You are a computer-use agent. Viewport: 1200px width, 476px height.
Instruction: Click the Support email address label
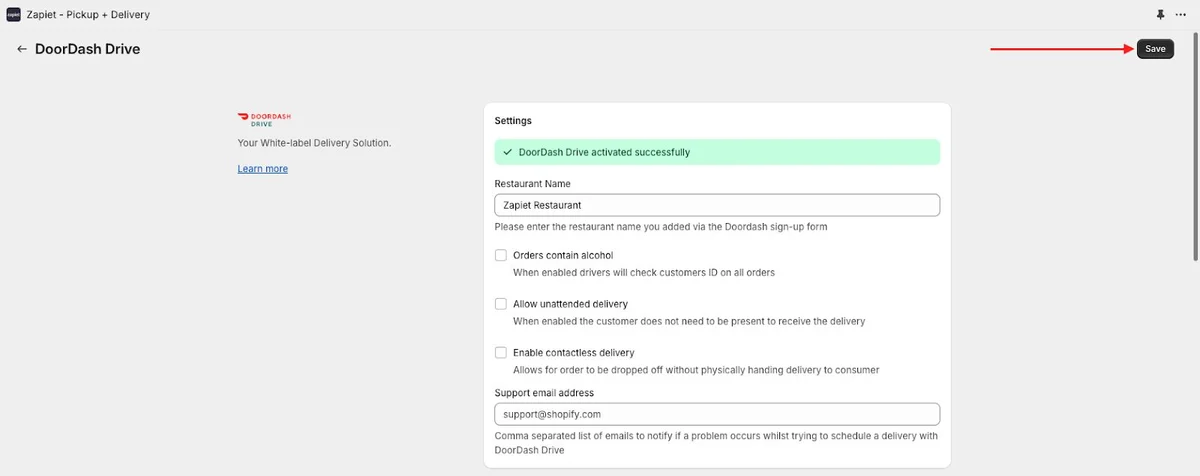click(x=544, y=393)
